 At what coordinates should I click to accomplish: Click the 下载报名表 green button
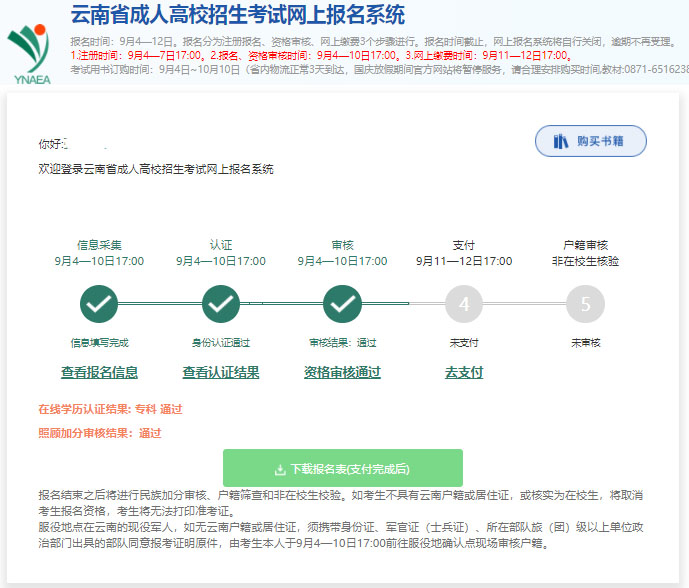[343, 468]
